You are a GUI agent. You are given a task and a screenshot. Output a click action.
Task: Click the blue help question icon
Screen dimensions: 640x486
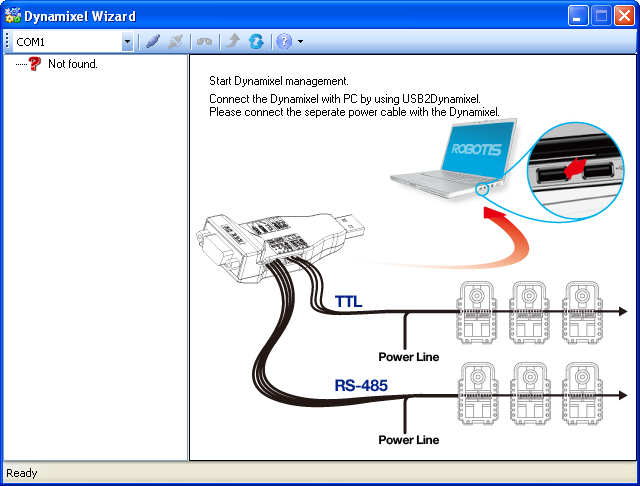[284, 41]
